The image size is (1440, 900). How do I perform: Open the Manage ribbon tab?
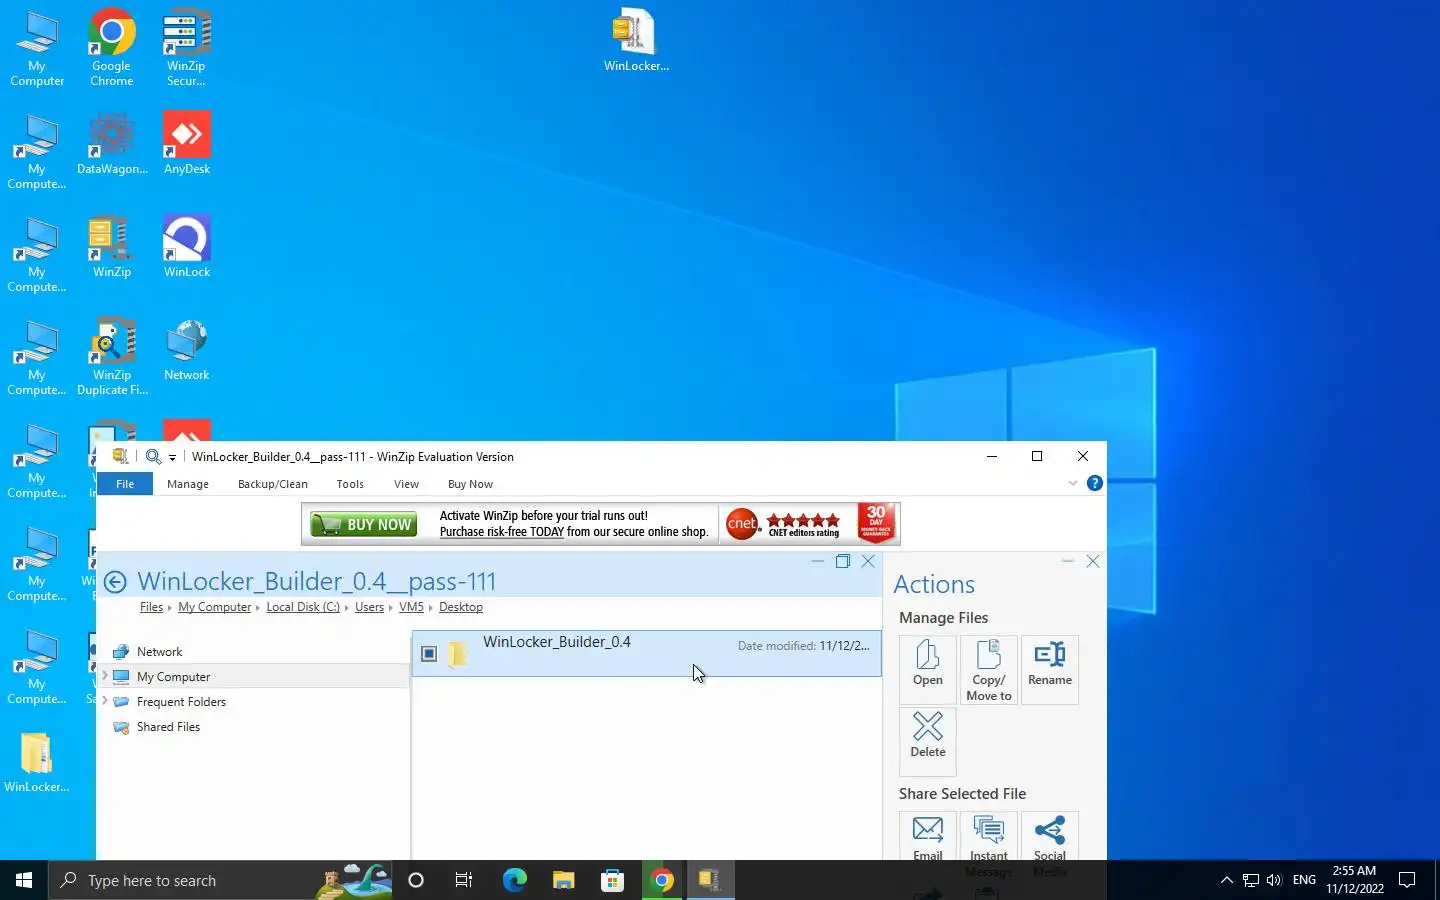188,484
